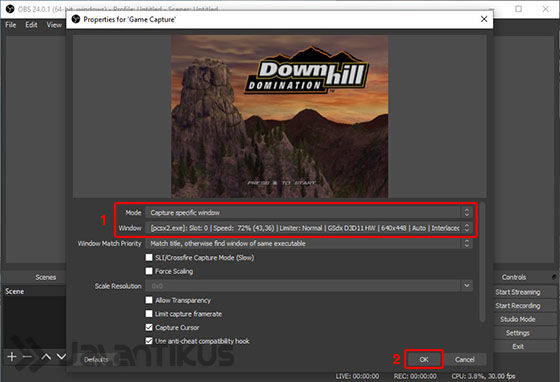Open the Mode dropdown
The height and width of the screenshot is (382, 560).
point(309,212)
